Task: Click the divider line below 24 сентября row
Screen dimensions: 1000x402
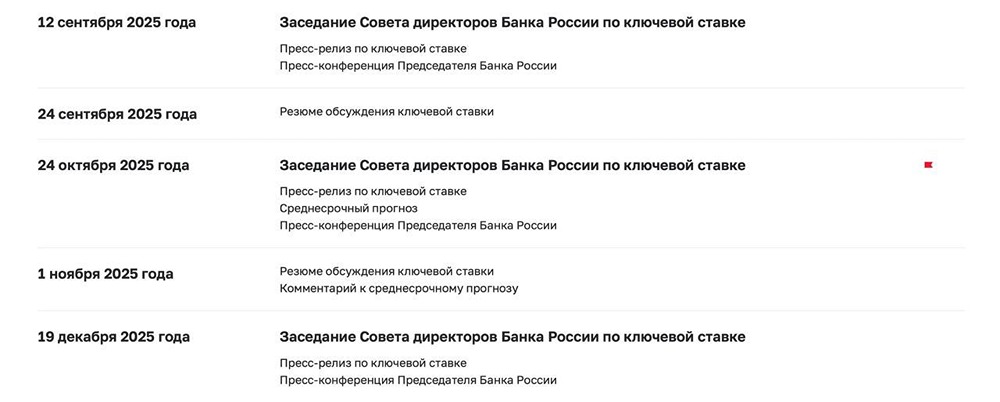Action: click(500, 139)
